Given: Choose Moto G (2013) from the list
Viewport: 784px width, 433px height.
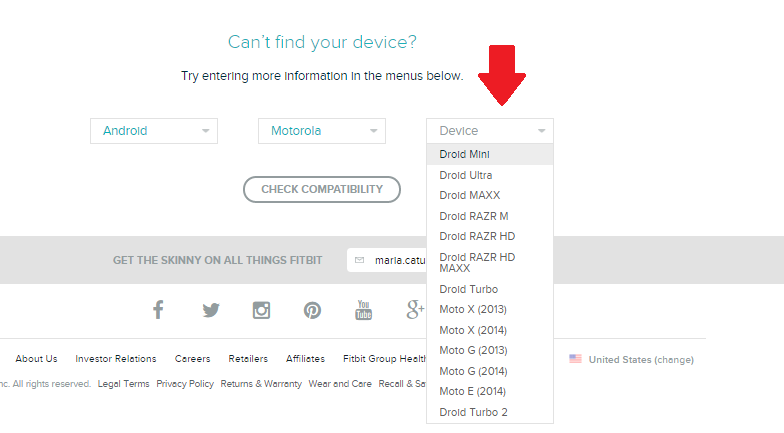Looking at the screenshot, I should [490, 350].
